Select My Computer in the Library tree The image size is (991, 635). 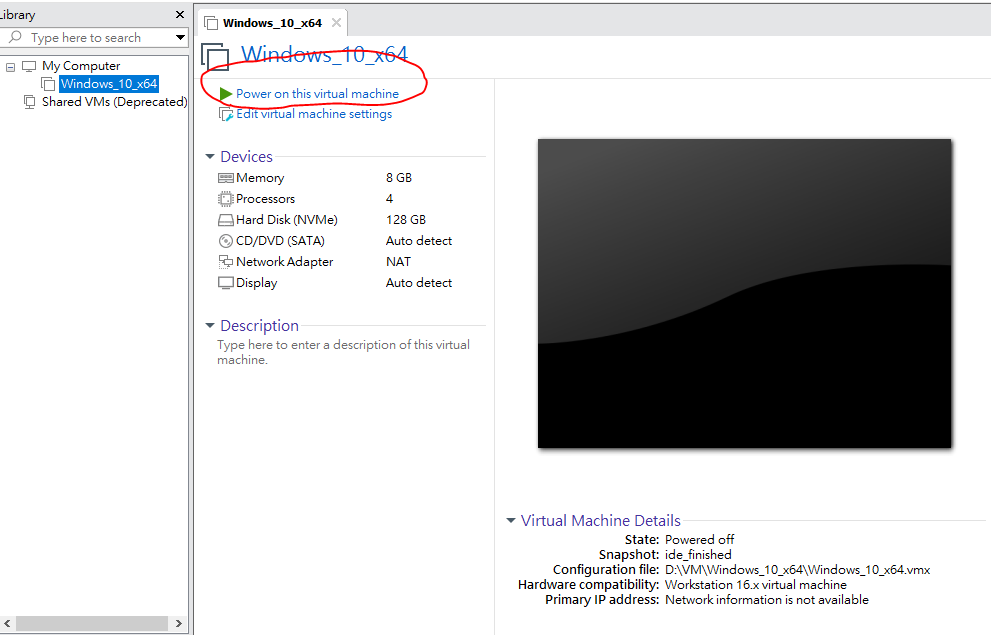(x=81, y=66)
